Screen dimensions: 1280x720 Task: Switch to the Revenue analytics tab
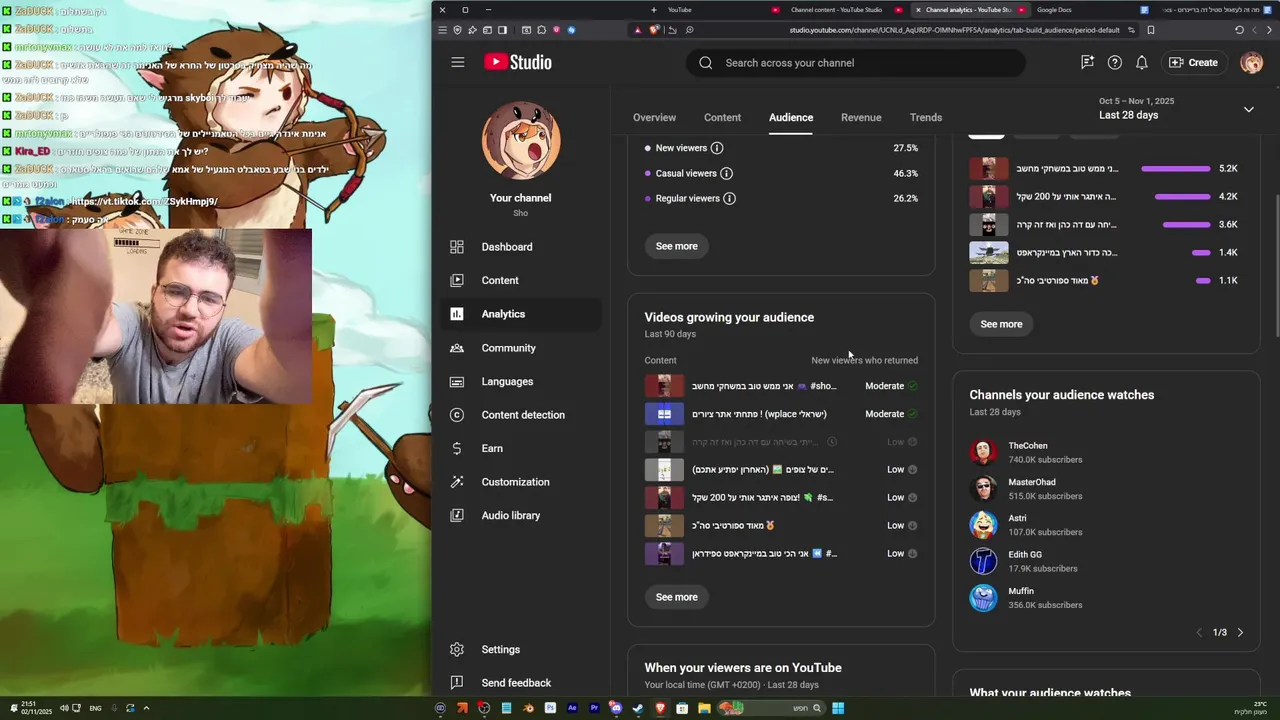tap(861, 118)
